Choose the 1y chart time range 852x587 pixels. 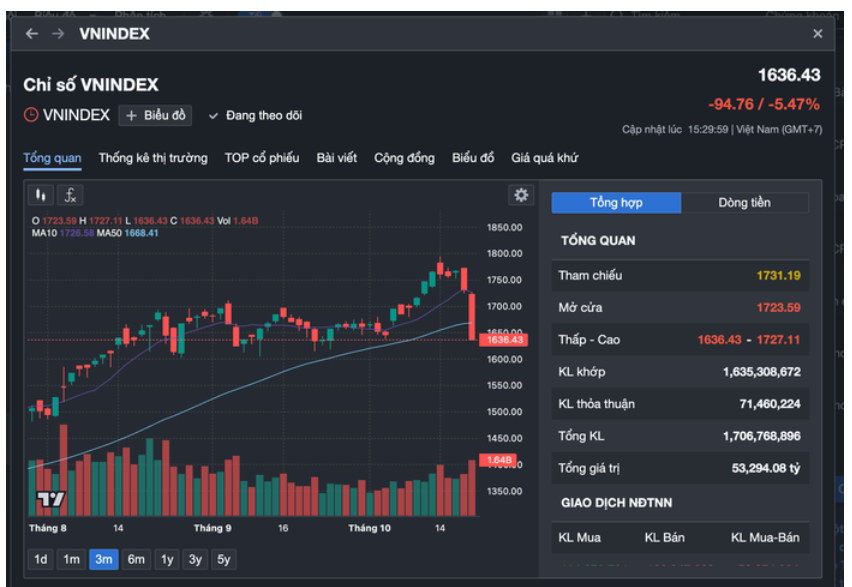(x=166, y=560)
